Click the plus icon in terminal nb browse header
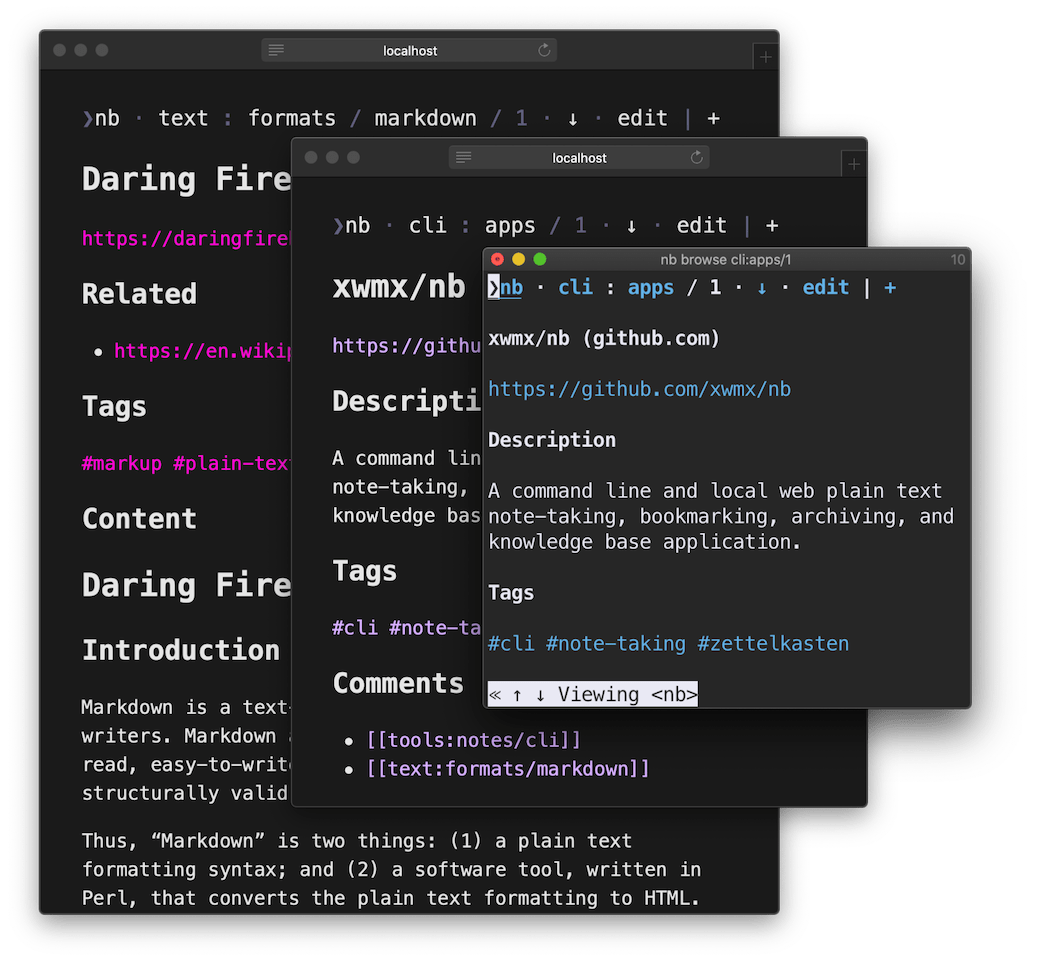 point(890,287)
